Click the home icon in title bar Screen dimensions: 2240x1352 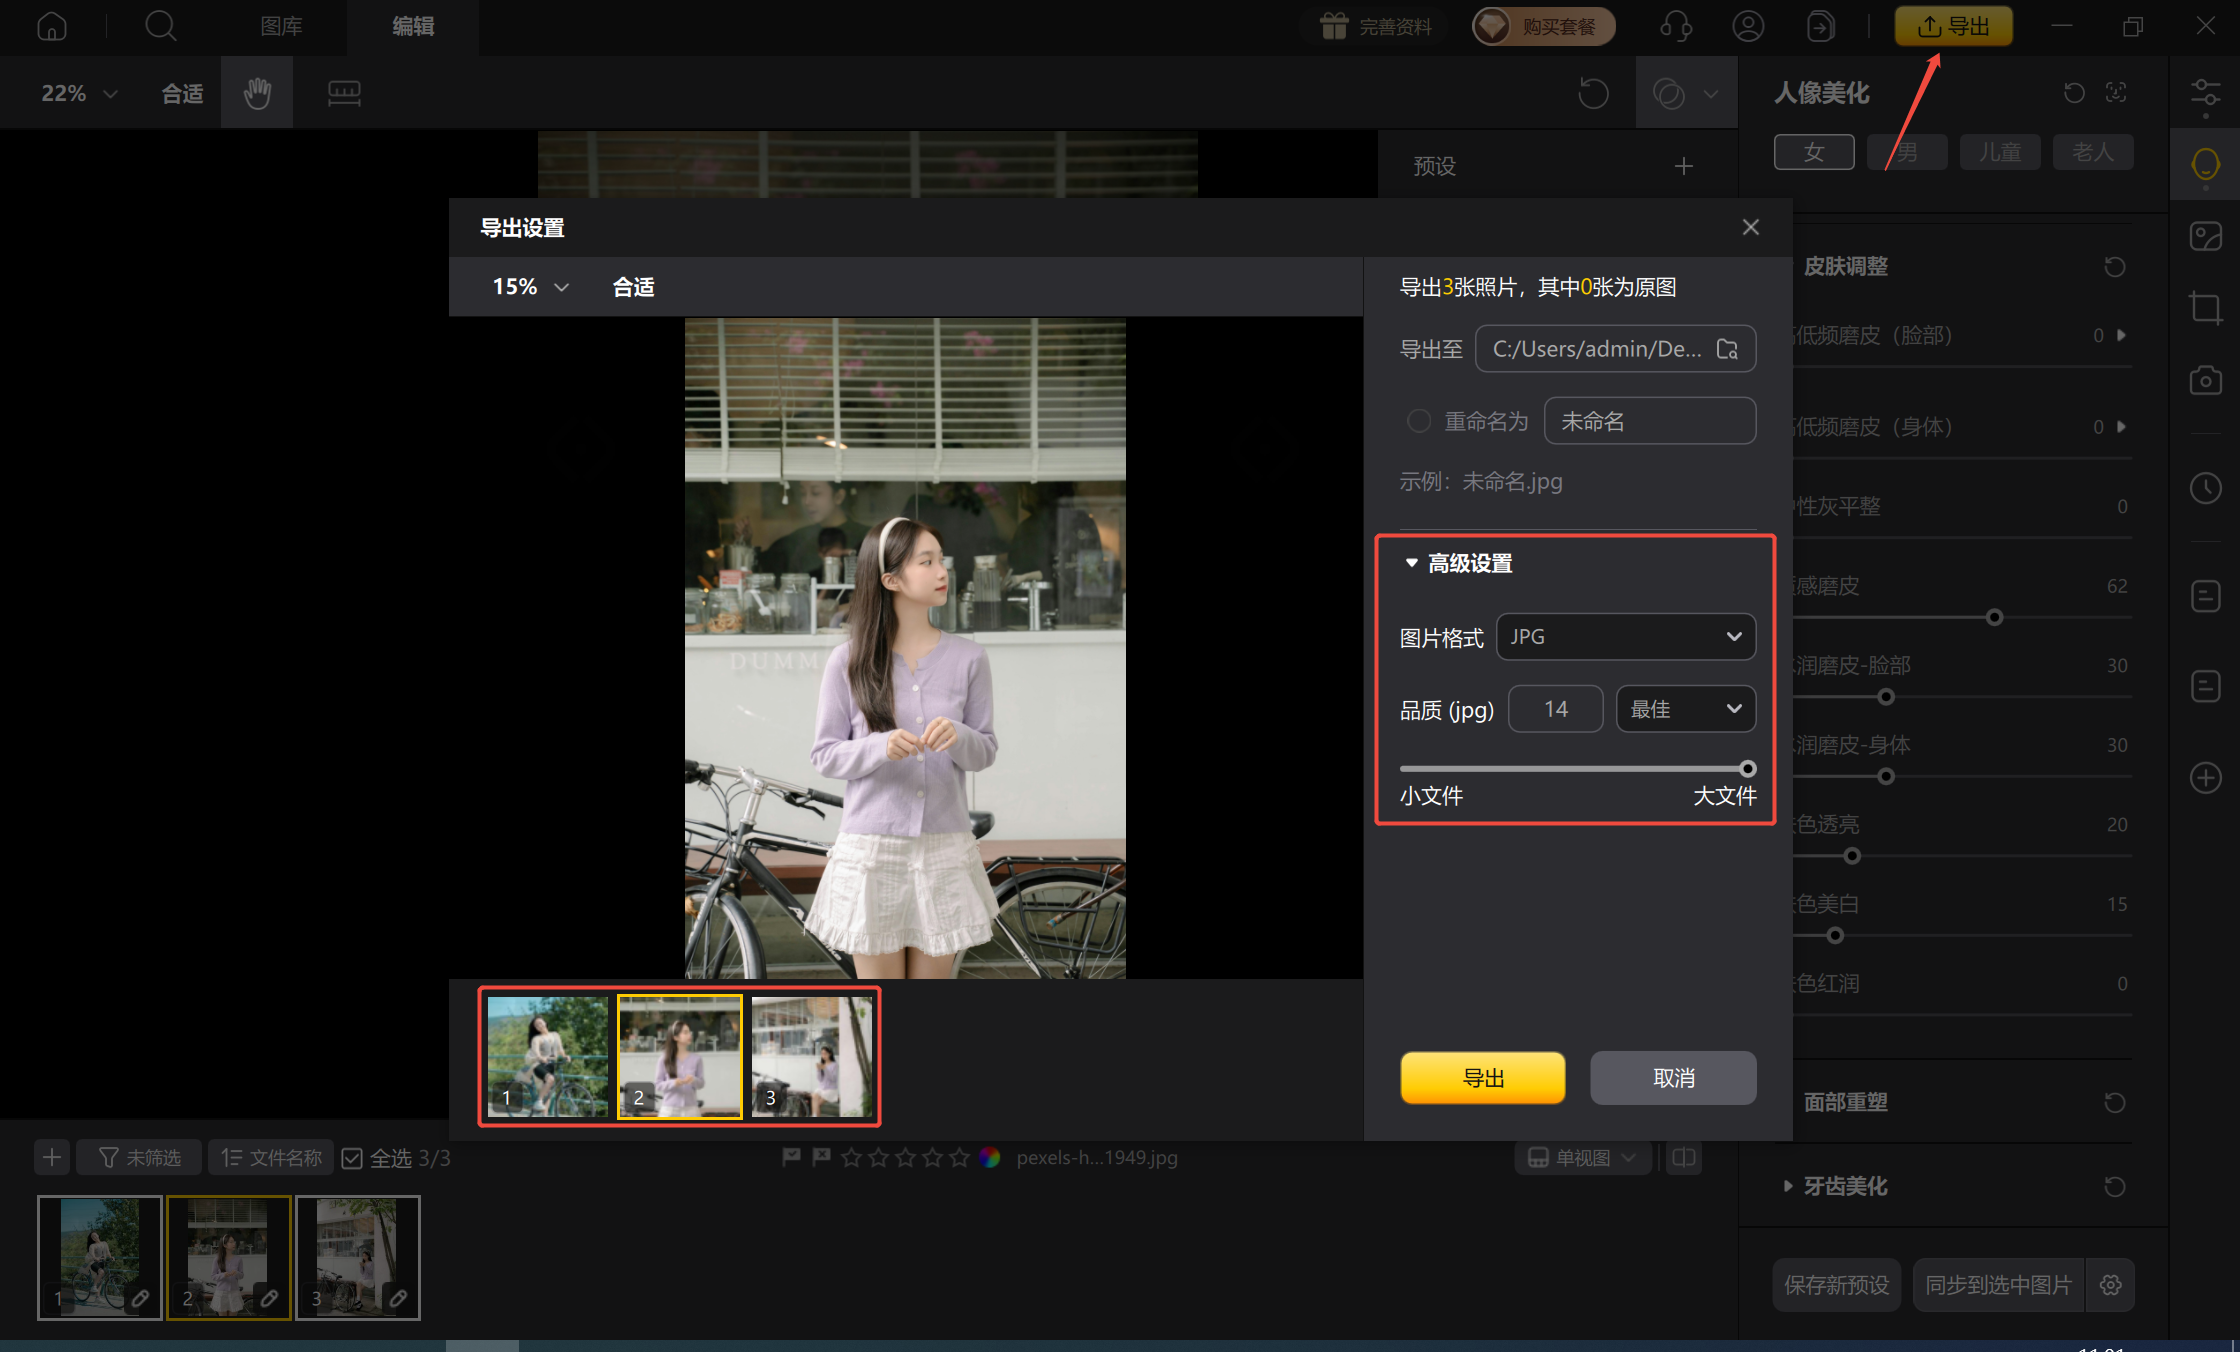click(x=51, y=26)
